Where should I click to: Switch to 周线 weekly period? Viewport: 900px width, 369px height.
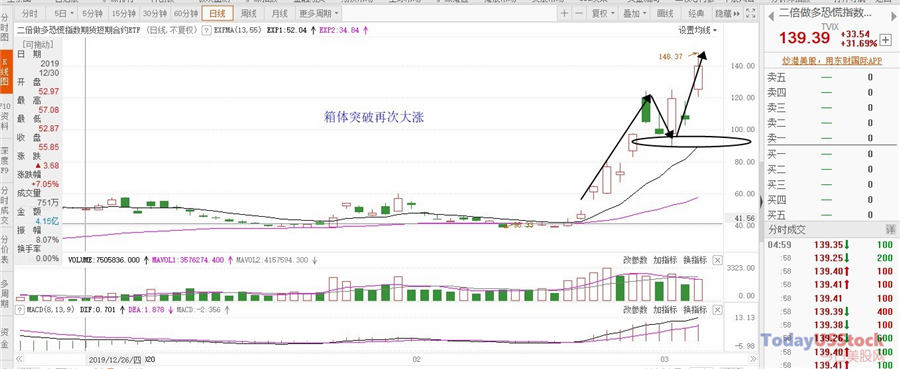(249, 13)
